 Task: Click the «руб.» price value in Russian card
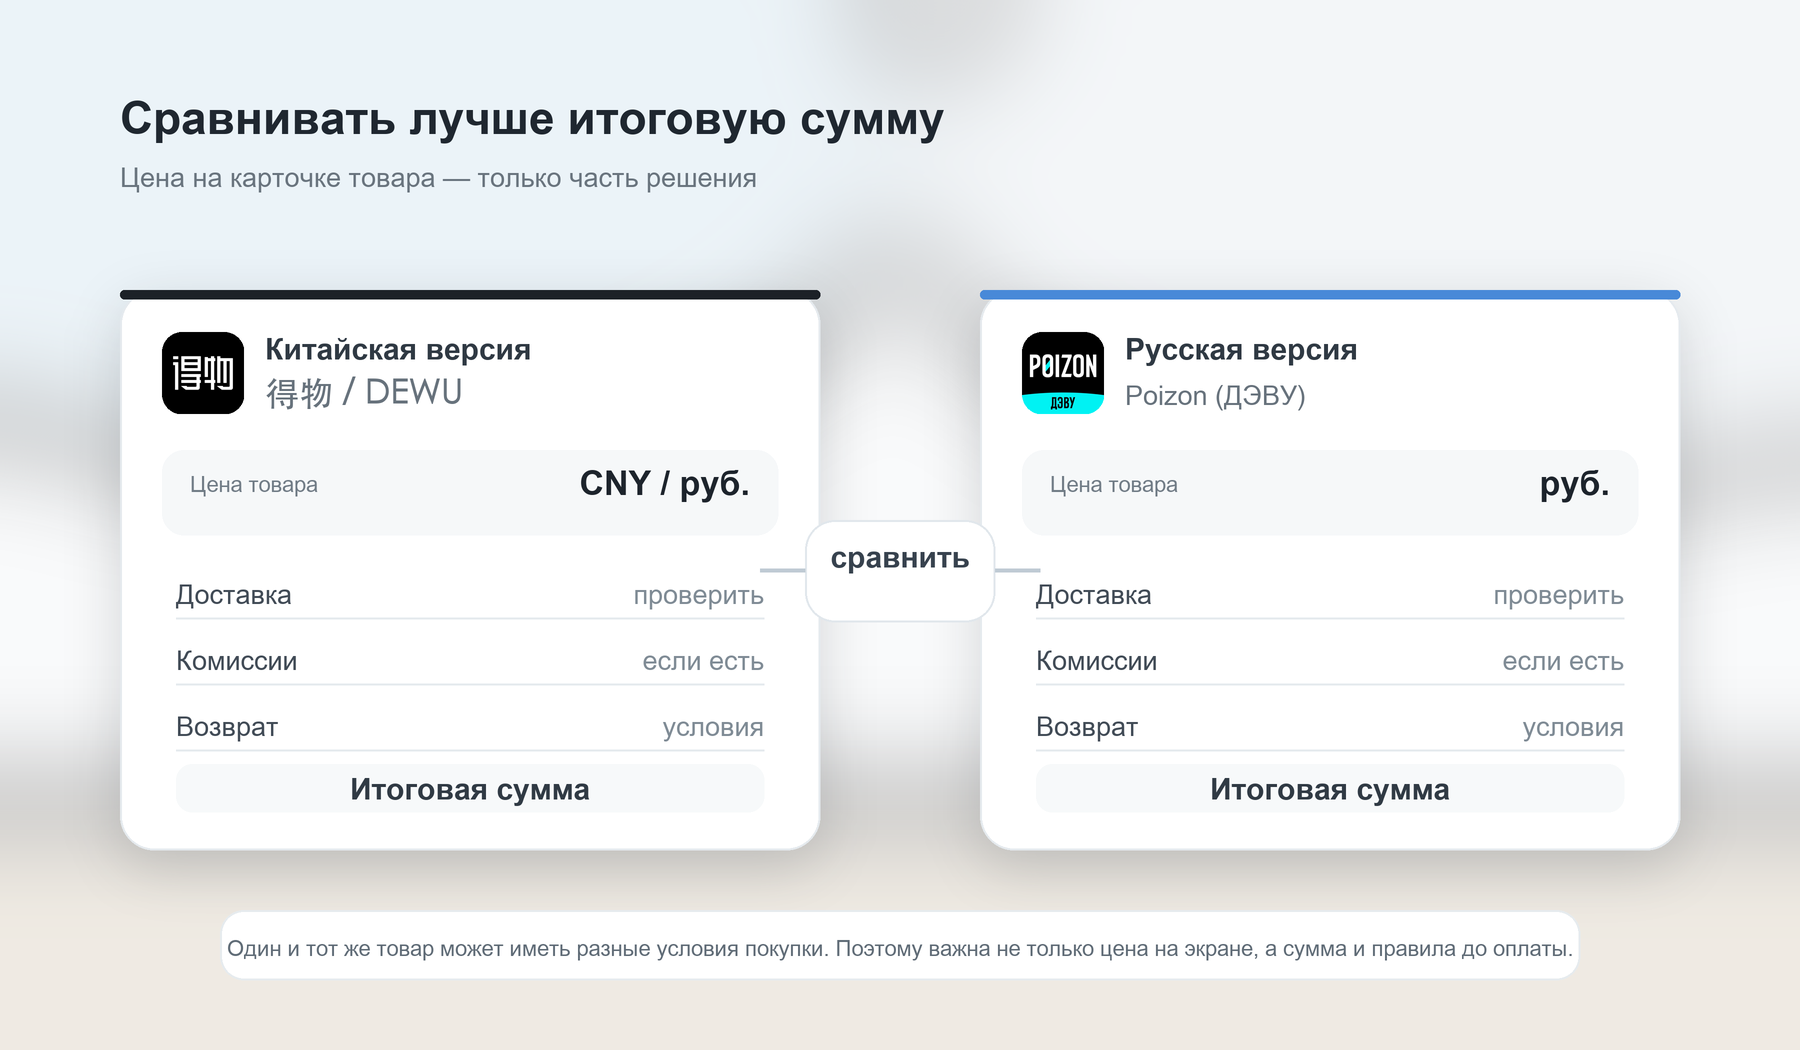[x=1574, y=485]
